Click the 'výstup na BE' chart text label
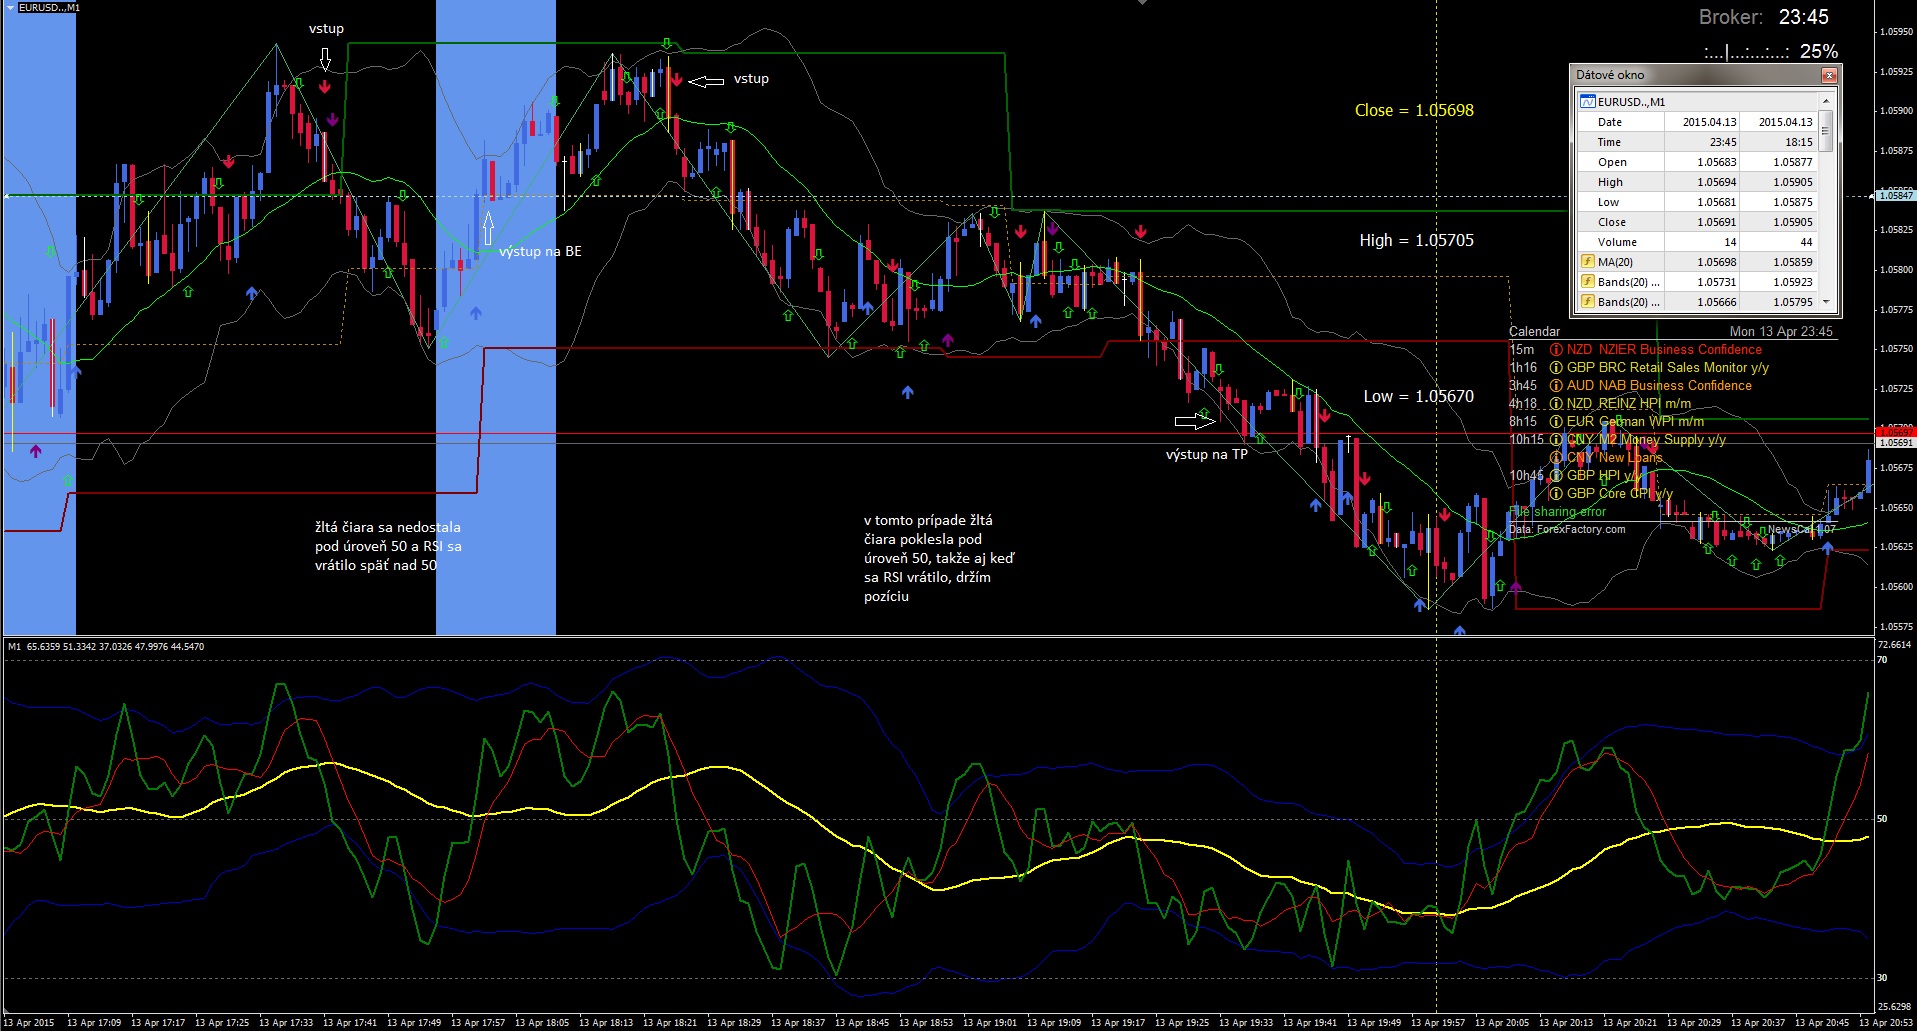The height and width of the screenshot is (1031, 1917). click(x=540, y=252)
